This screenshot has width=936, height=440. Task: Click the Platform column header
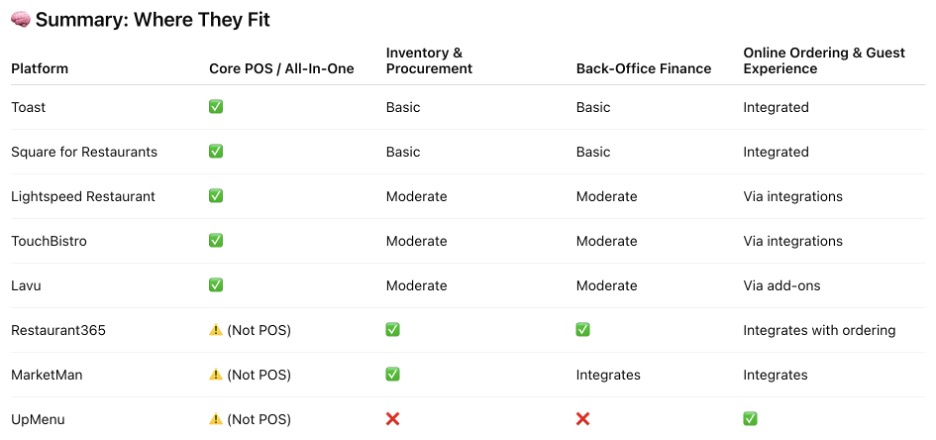coord(40,69)
